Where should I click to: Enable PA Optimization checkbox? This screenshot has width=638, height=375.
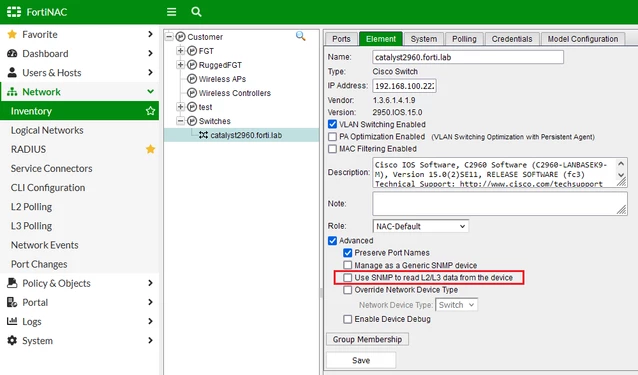(332, 137)
